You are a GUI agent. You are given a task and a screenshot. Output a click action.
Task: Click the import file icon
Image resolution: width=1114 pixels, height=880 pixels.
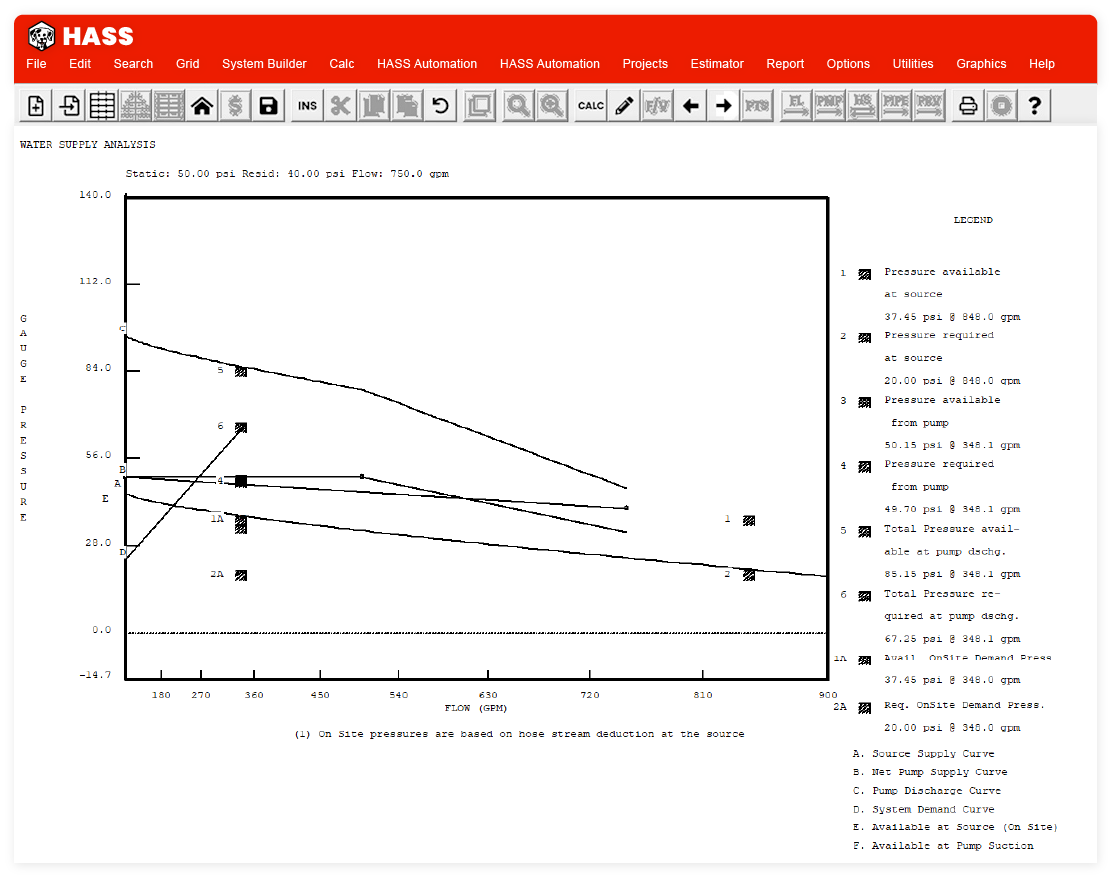point(69,106)
